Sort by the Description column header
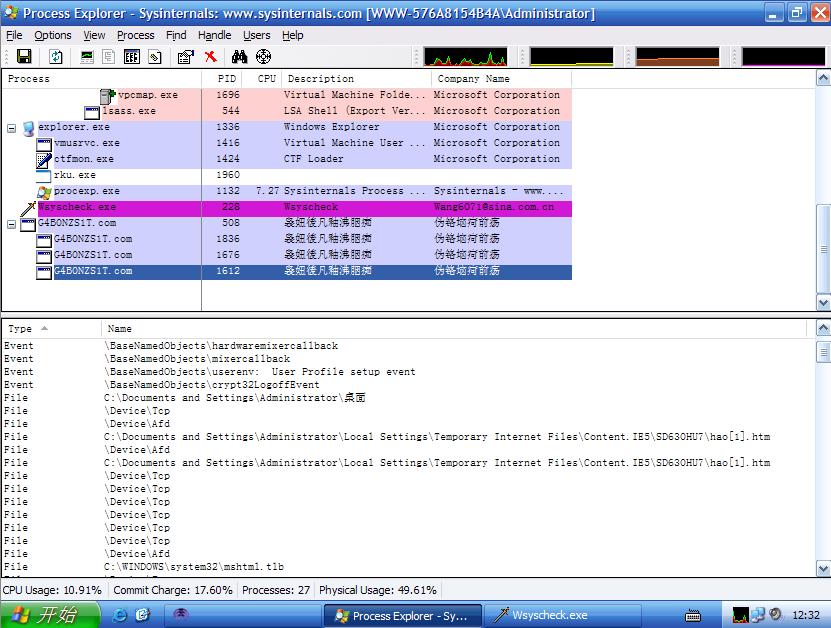Viewport: 831px width, 628px height. pyautogui.click(x=357, y=78)
